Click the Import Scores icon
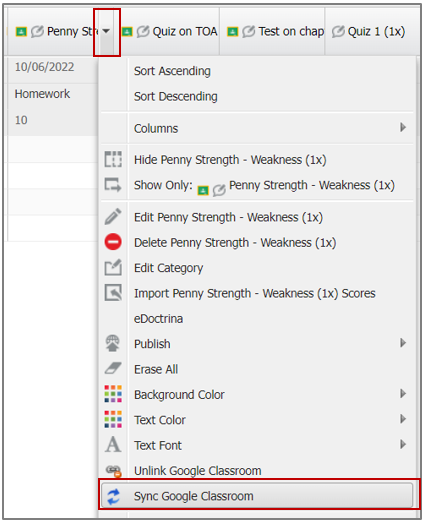 (x=113, y=293)
